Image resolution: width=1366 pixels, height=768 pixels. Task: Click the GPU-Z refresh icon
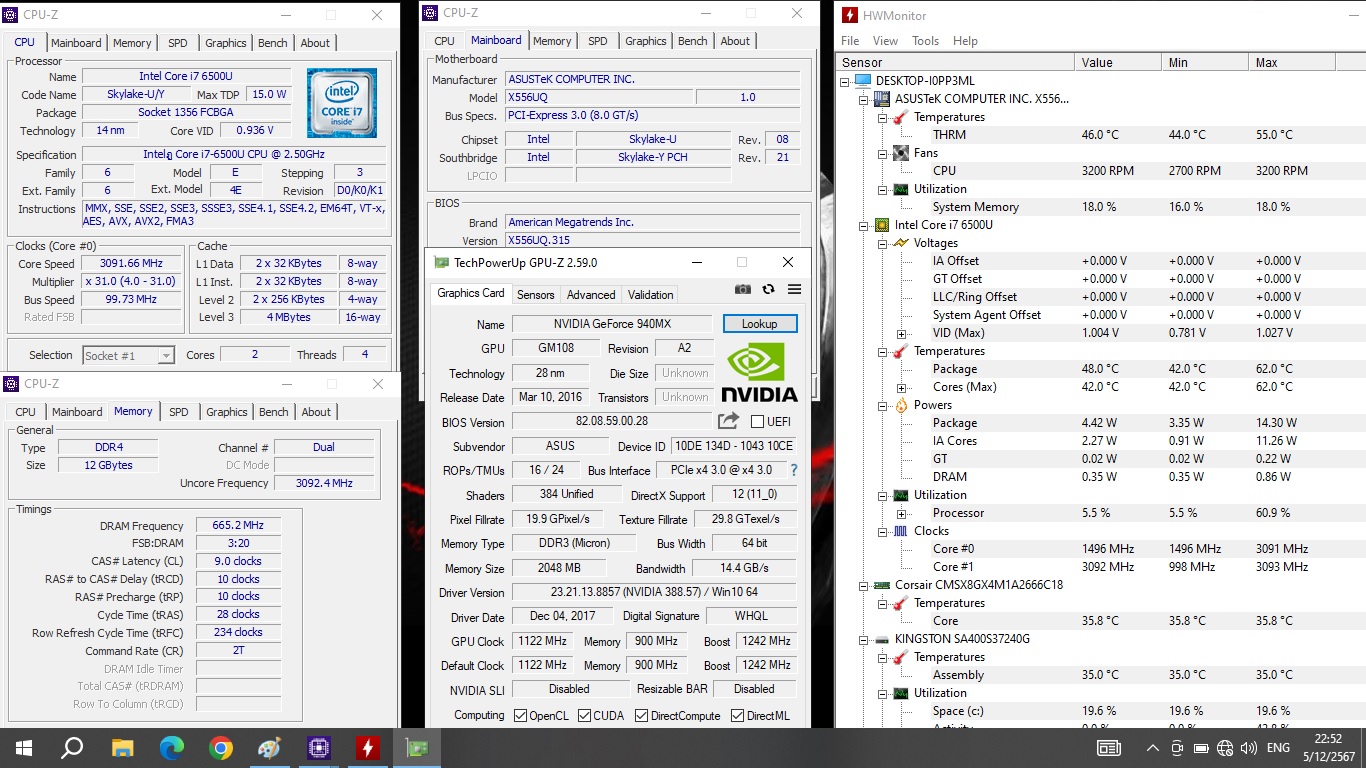pos(768,289)
